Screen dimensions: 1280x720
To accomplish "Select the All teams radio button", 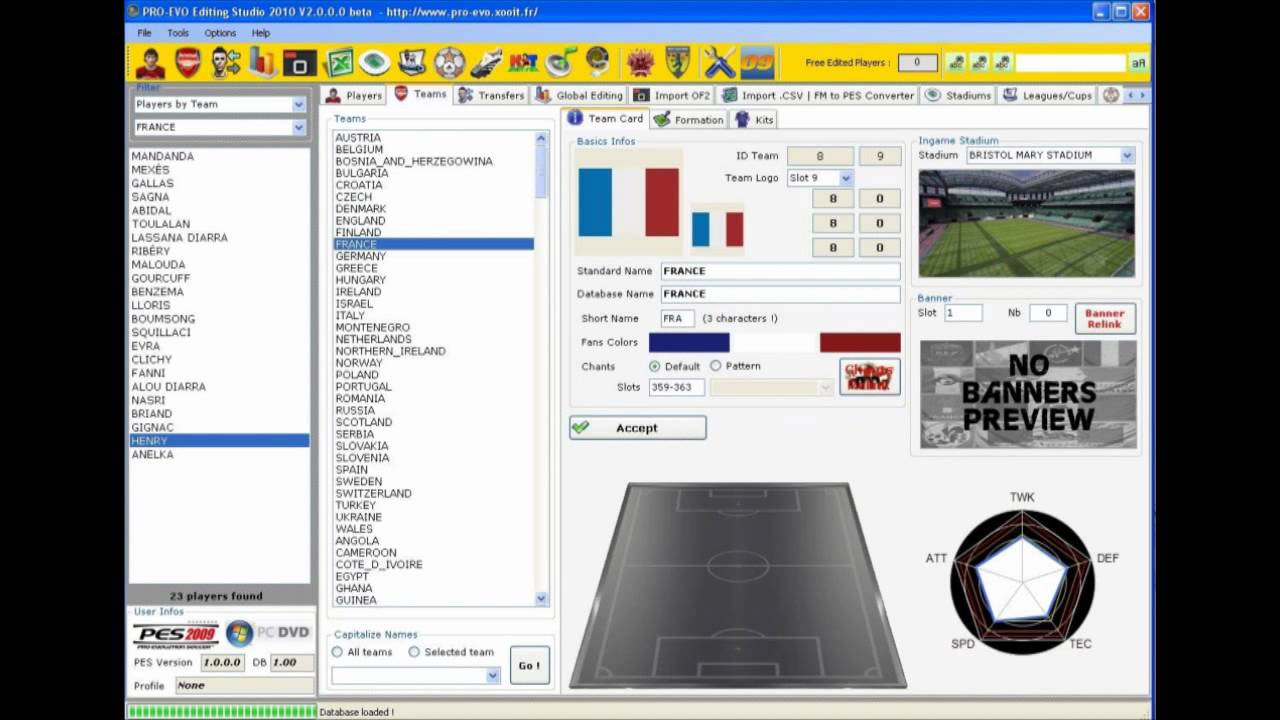I will tap(337, 652).
